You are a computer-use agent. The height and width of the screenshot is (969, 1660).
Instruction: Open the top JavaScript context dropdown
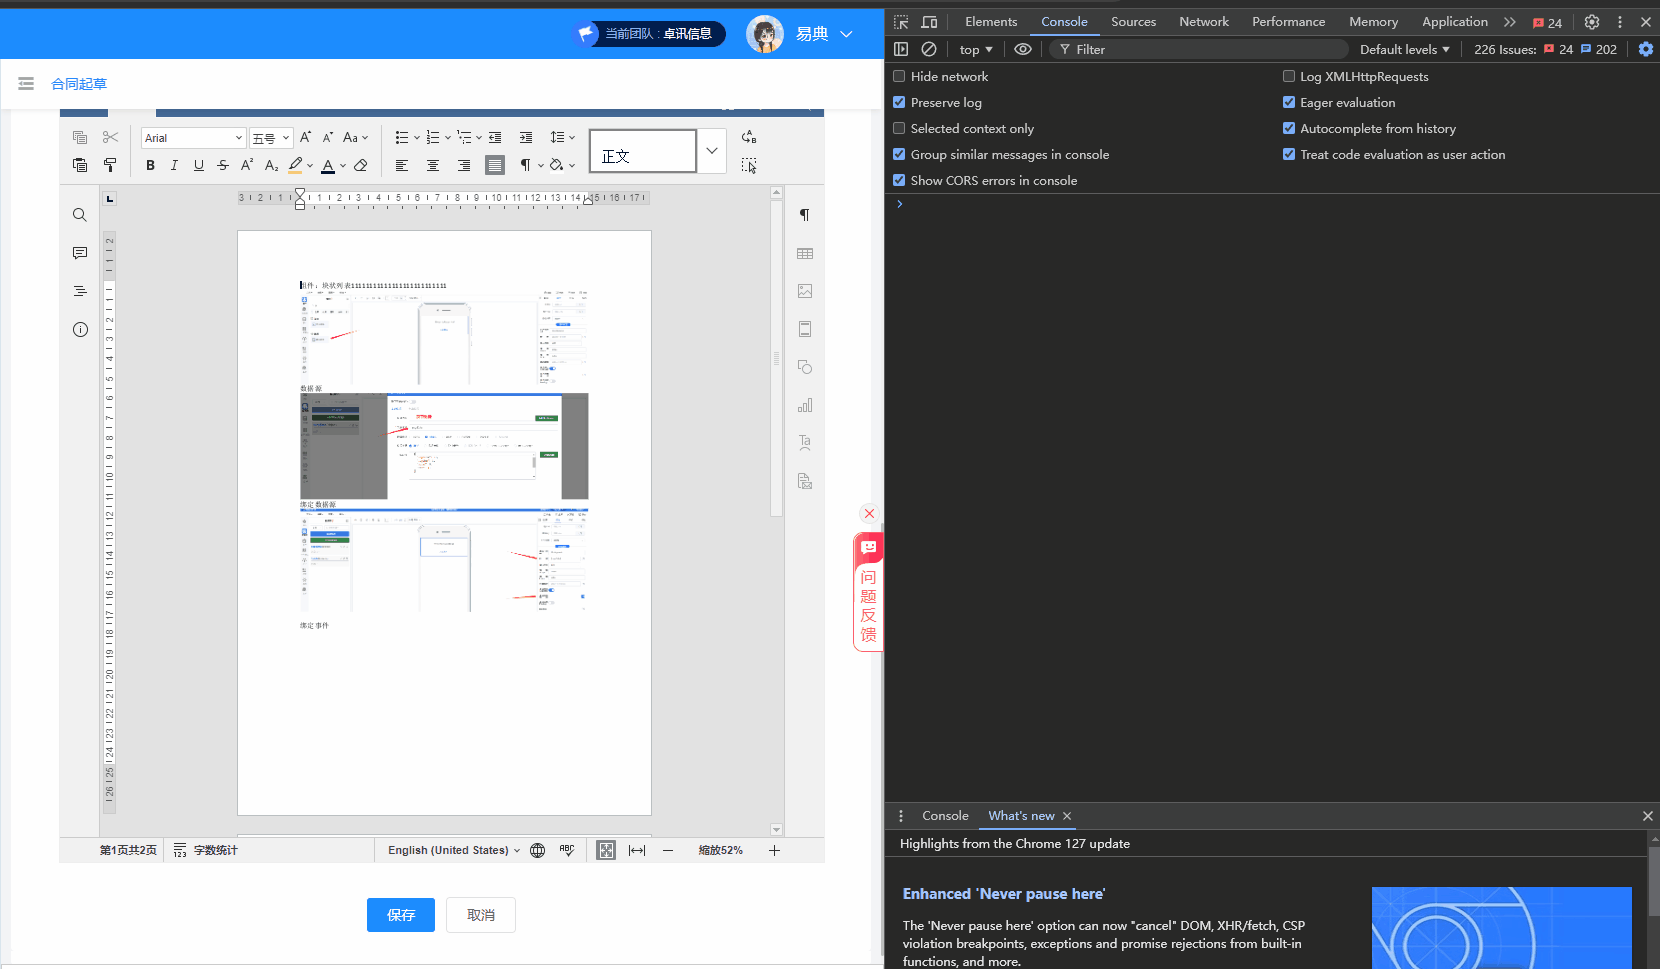tap(976, 49)
